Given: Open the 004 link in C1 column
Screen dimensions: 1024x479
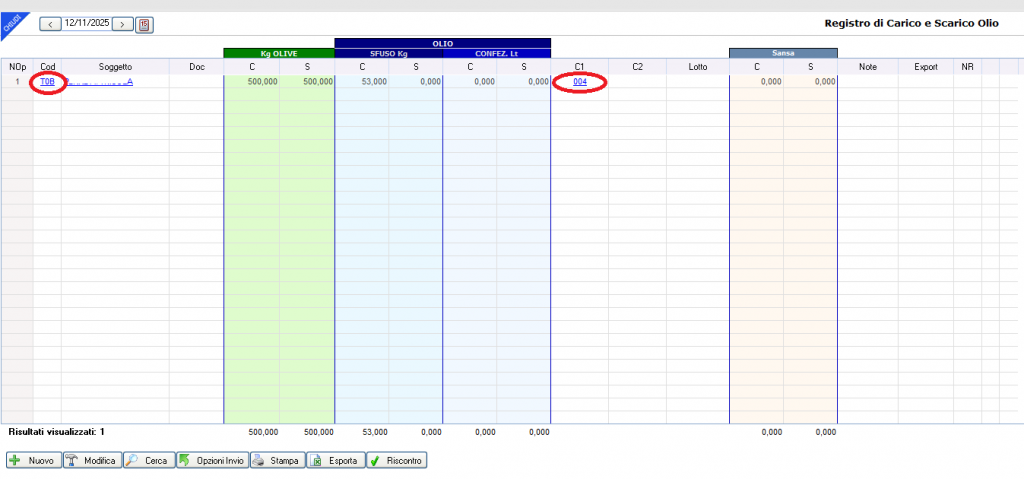Looking at the screenshot, I should click(580, 82).
